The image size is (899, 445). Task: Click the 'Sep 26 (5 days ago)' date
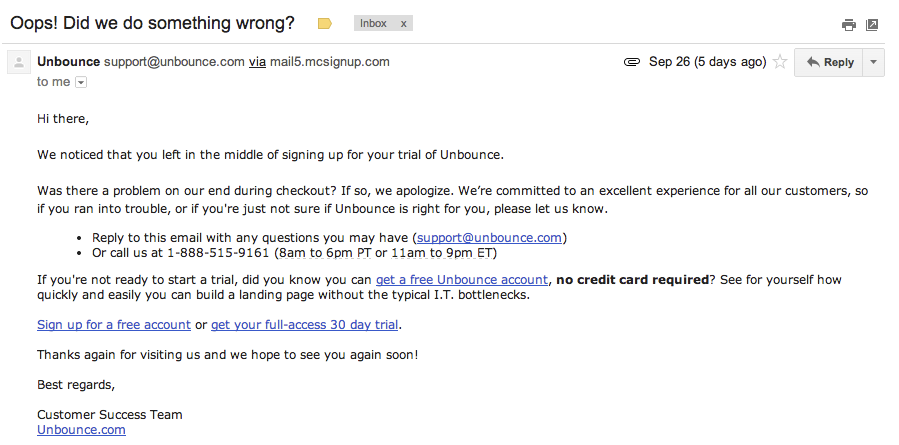click(707, 62)
